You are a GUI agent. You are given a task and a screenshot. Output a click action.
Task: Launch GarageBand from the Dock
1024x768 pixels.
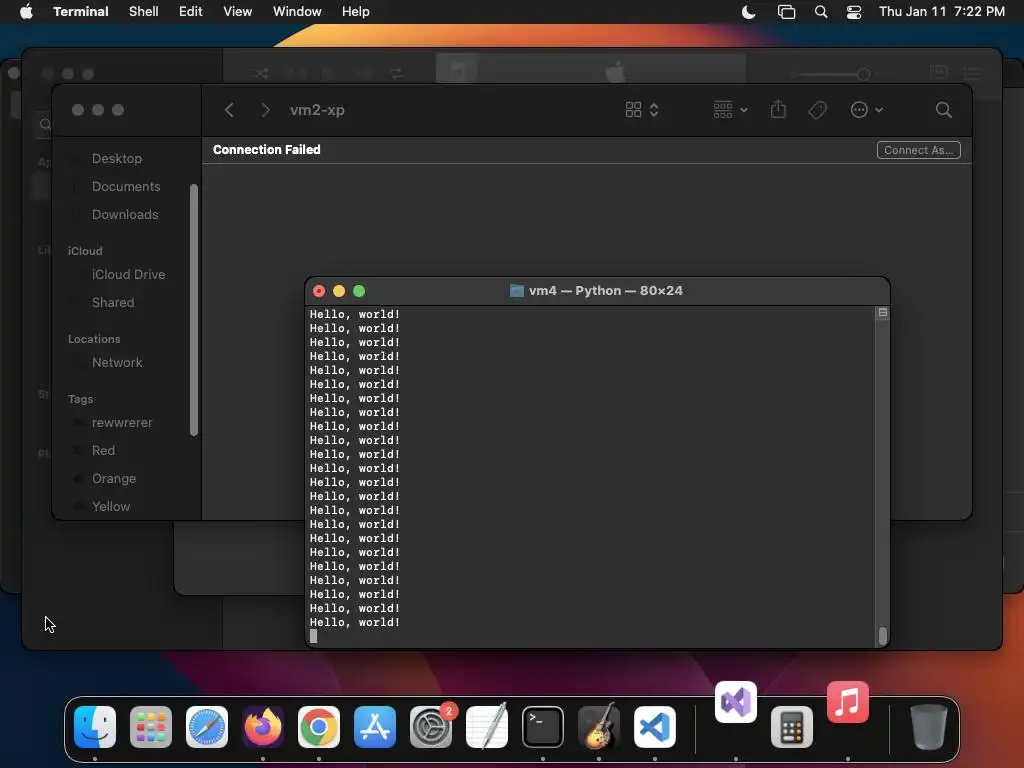click(x=599, y=727)
